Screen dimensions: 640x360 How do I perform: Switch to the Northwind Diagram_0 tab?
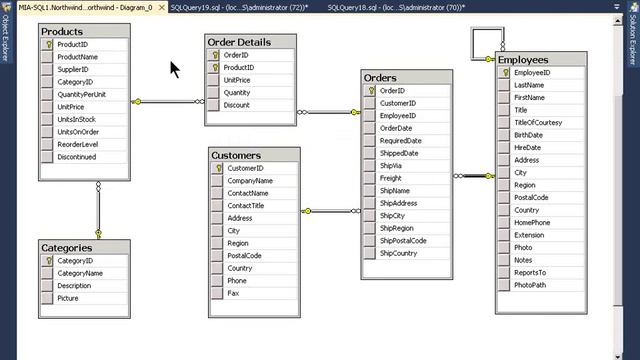pyautogui.click(x=85, y=7)
